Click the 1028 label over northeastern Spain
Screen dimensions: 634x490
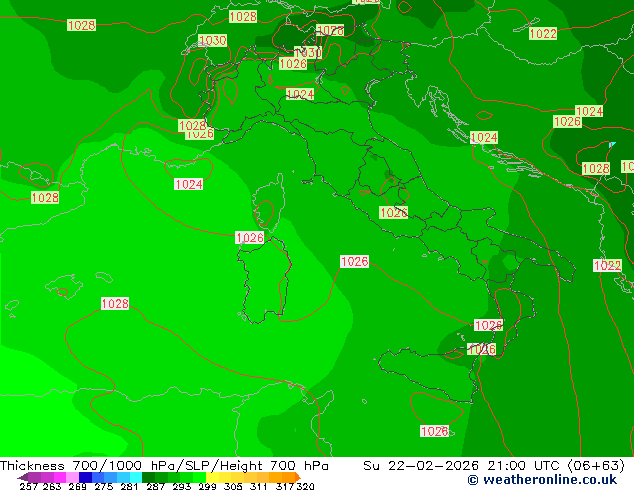45,198
